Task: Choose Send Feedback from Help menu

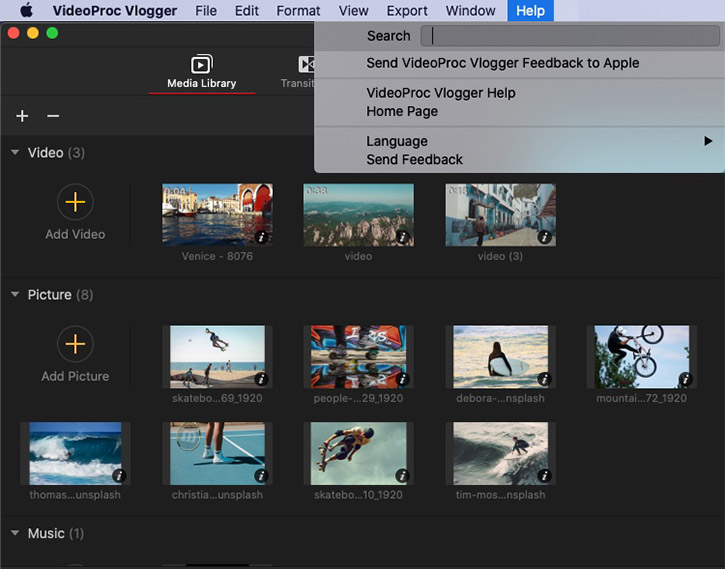Action: pos(414,159)
